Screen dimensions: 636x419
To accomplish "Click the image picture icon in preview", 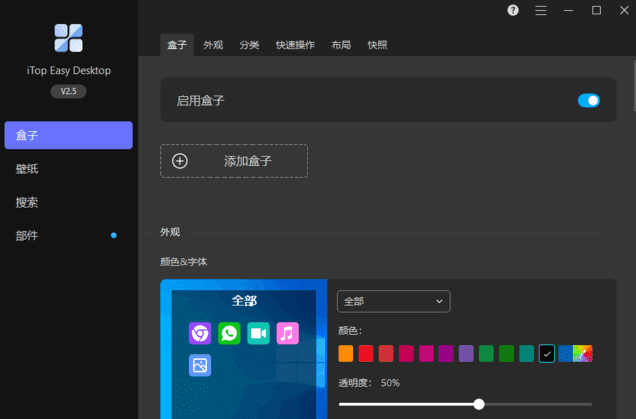I will (x=200, y=365).
